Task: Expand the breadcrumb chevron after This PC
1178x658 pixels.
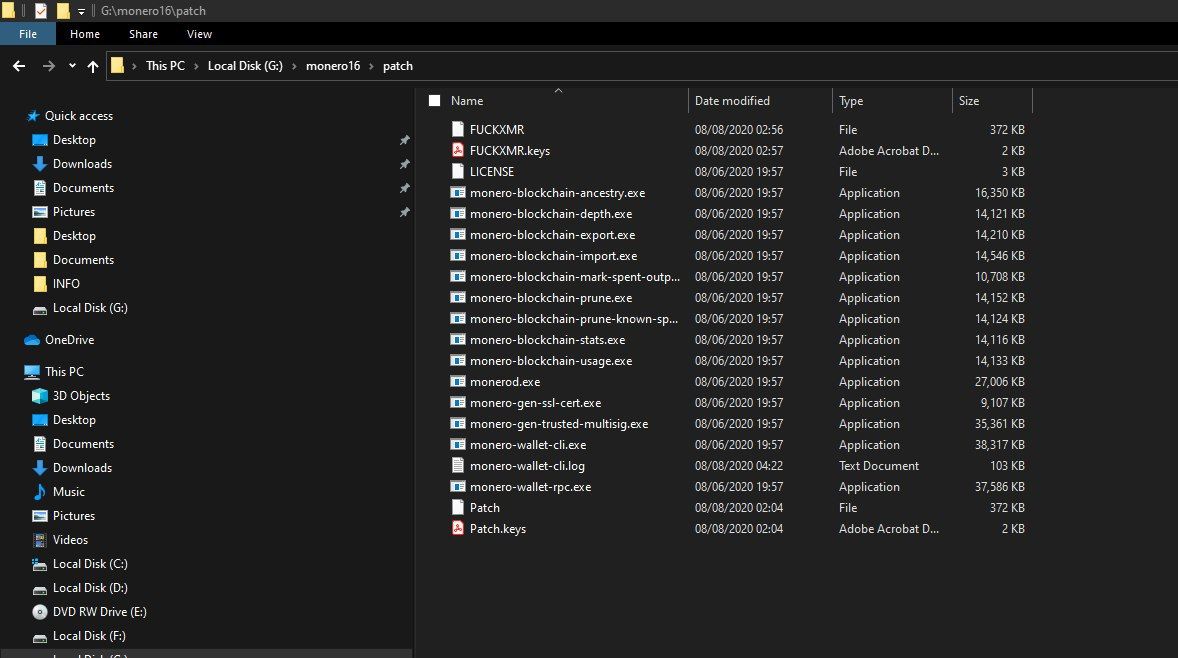Action: (196, 66)
